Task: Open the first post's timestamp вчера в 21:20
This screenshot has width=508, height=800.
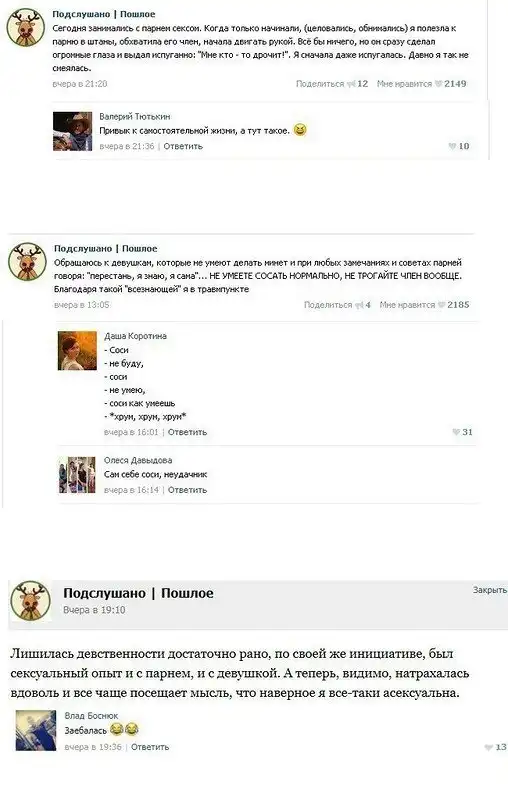Action: point(80,84)
